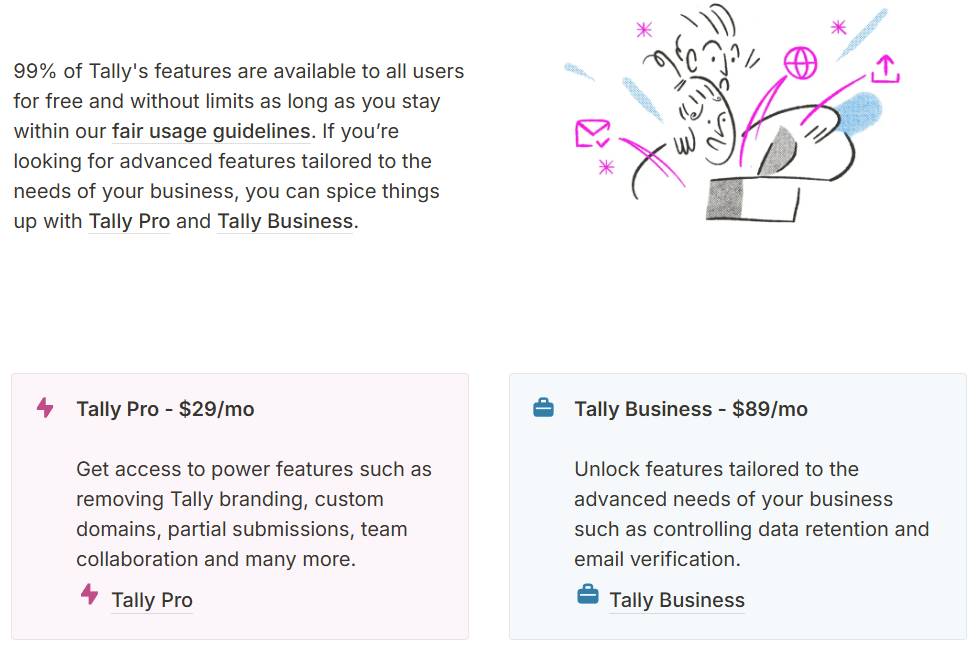Follow the Tally Pro link inside the pink card
This screenshot has height=649, width=977.
coord(152,599)
